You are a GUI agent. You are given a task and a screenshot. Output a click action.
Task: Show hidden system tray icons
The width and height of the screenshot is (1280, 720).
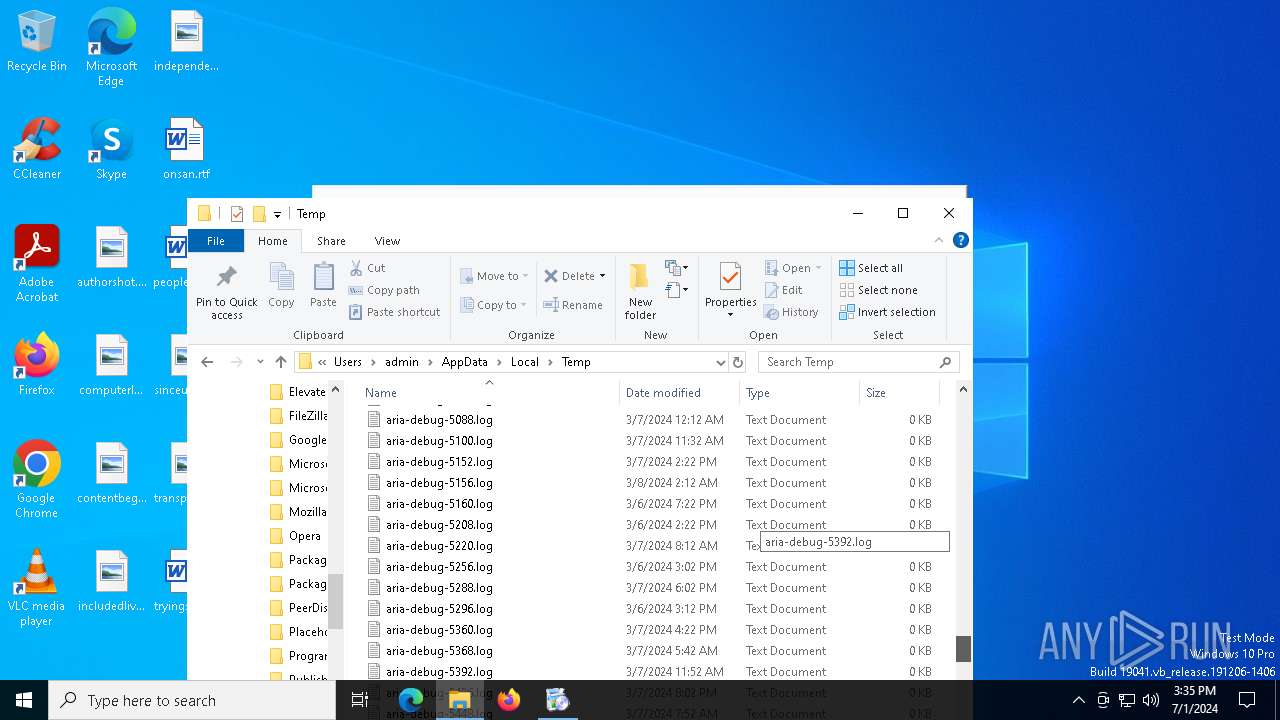(1078, 700)
